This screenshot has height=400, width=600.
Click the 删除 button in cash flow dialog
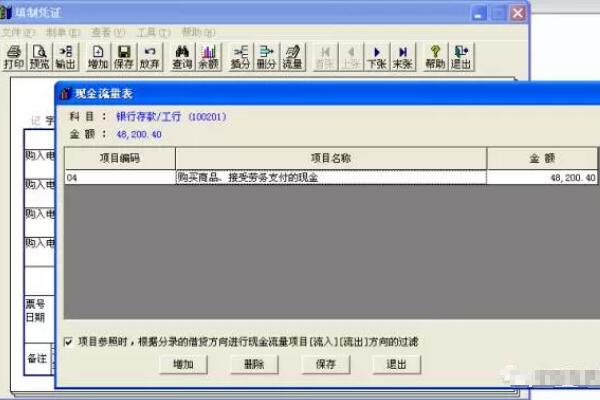pyautogui.click(x=254, y=364)
